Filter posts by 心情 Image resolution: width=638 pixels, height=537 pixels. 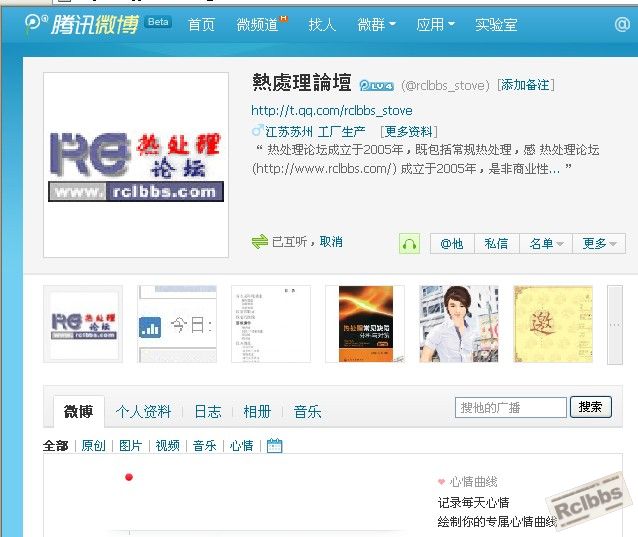242,446
